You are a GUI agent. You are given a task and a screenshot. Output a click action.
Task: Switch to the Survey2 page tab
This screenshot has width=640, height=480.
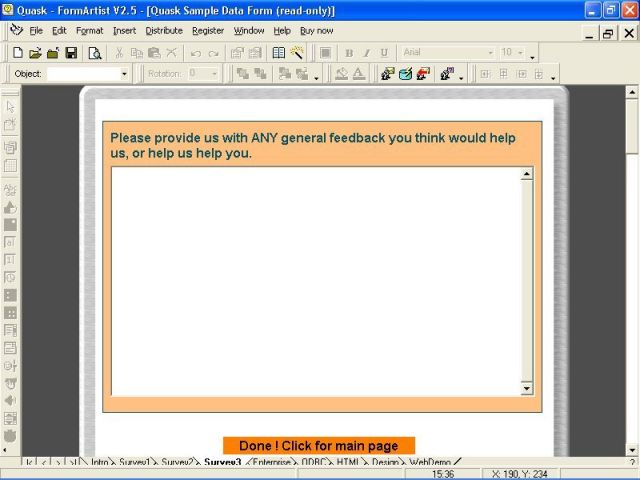click(177, 462)
